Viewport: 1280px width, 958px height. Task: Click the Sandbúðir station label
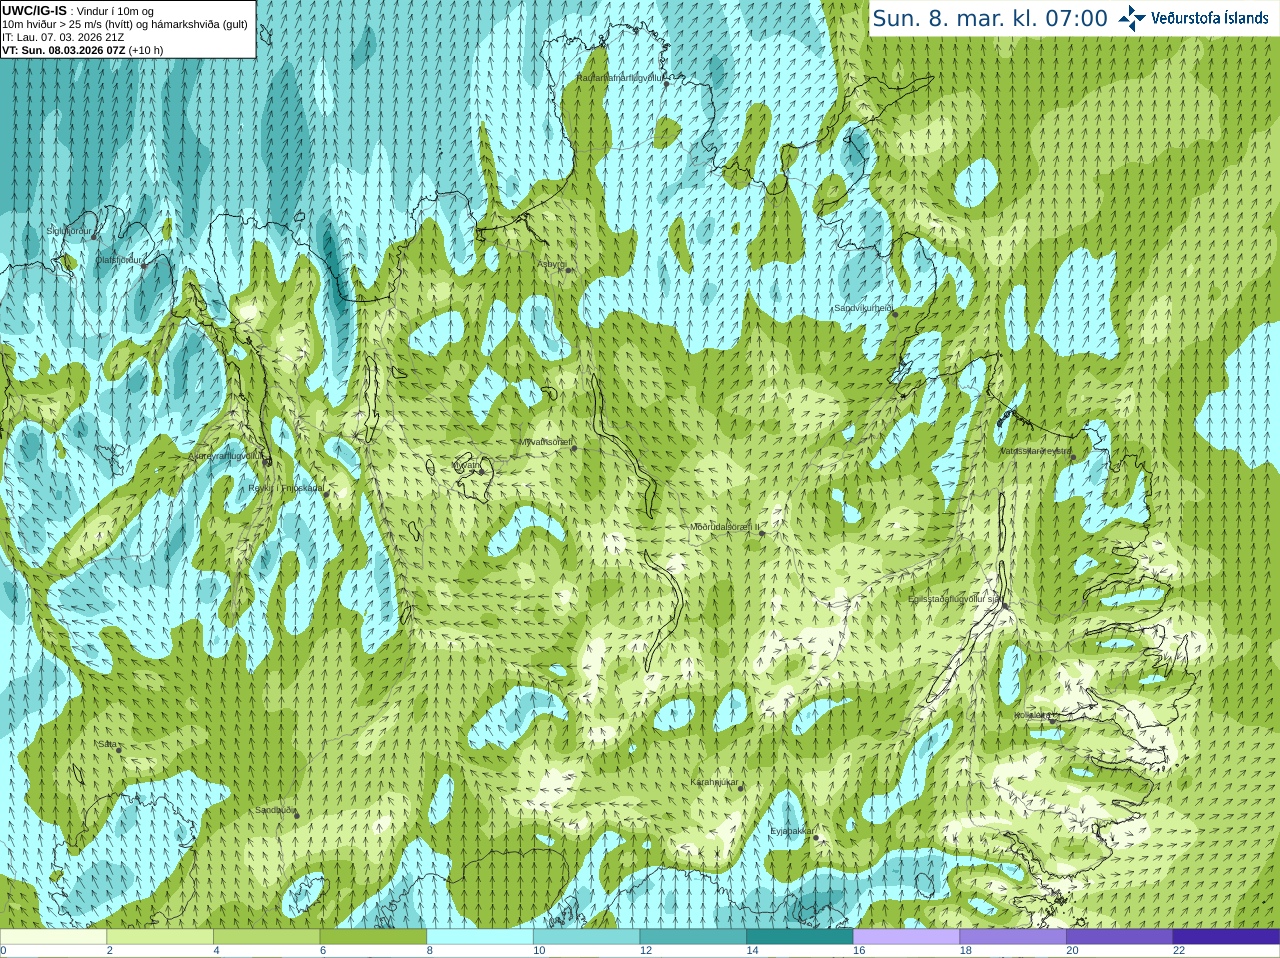tap(275, 810)
